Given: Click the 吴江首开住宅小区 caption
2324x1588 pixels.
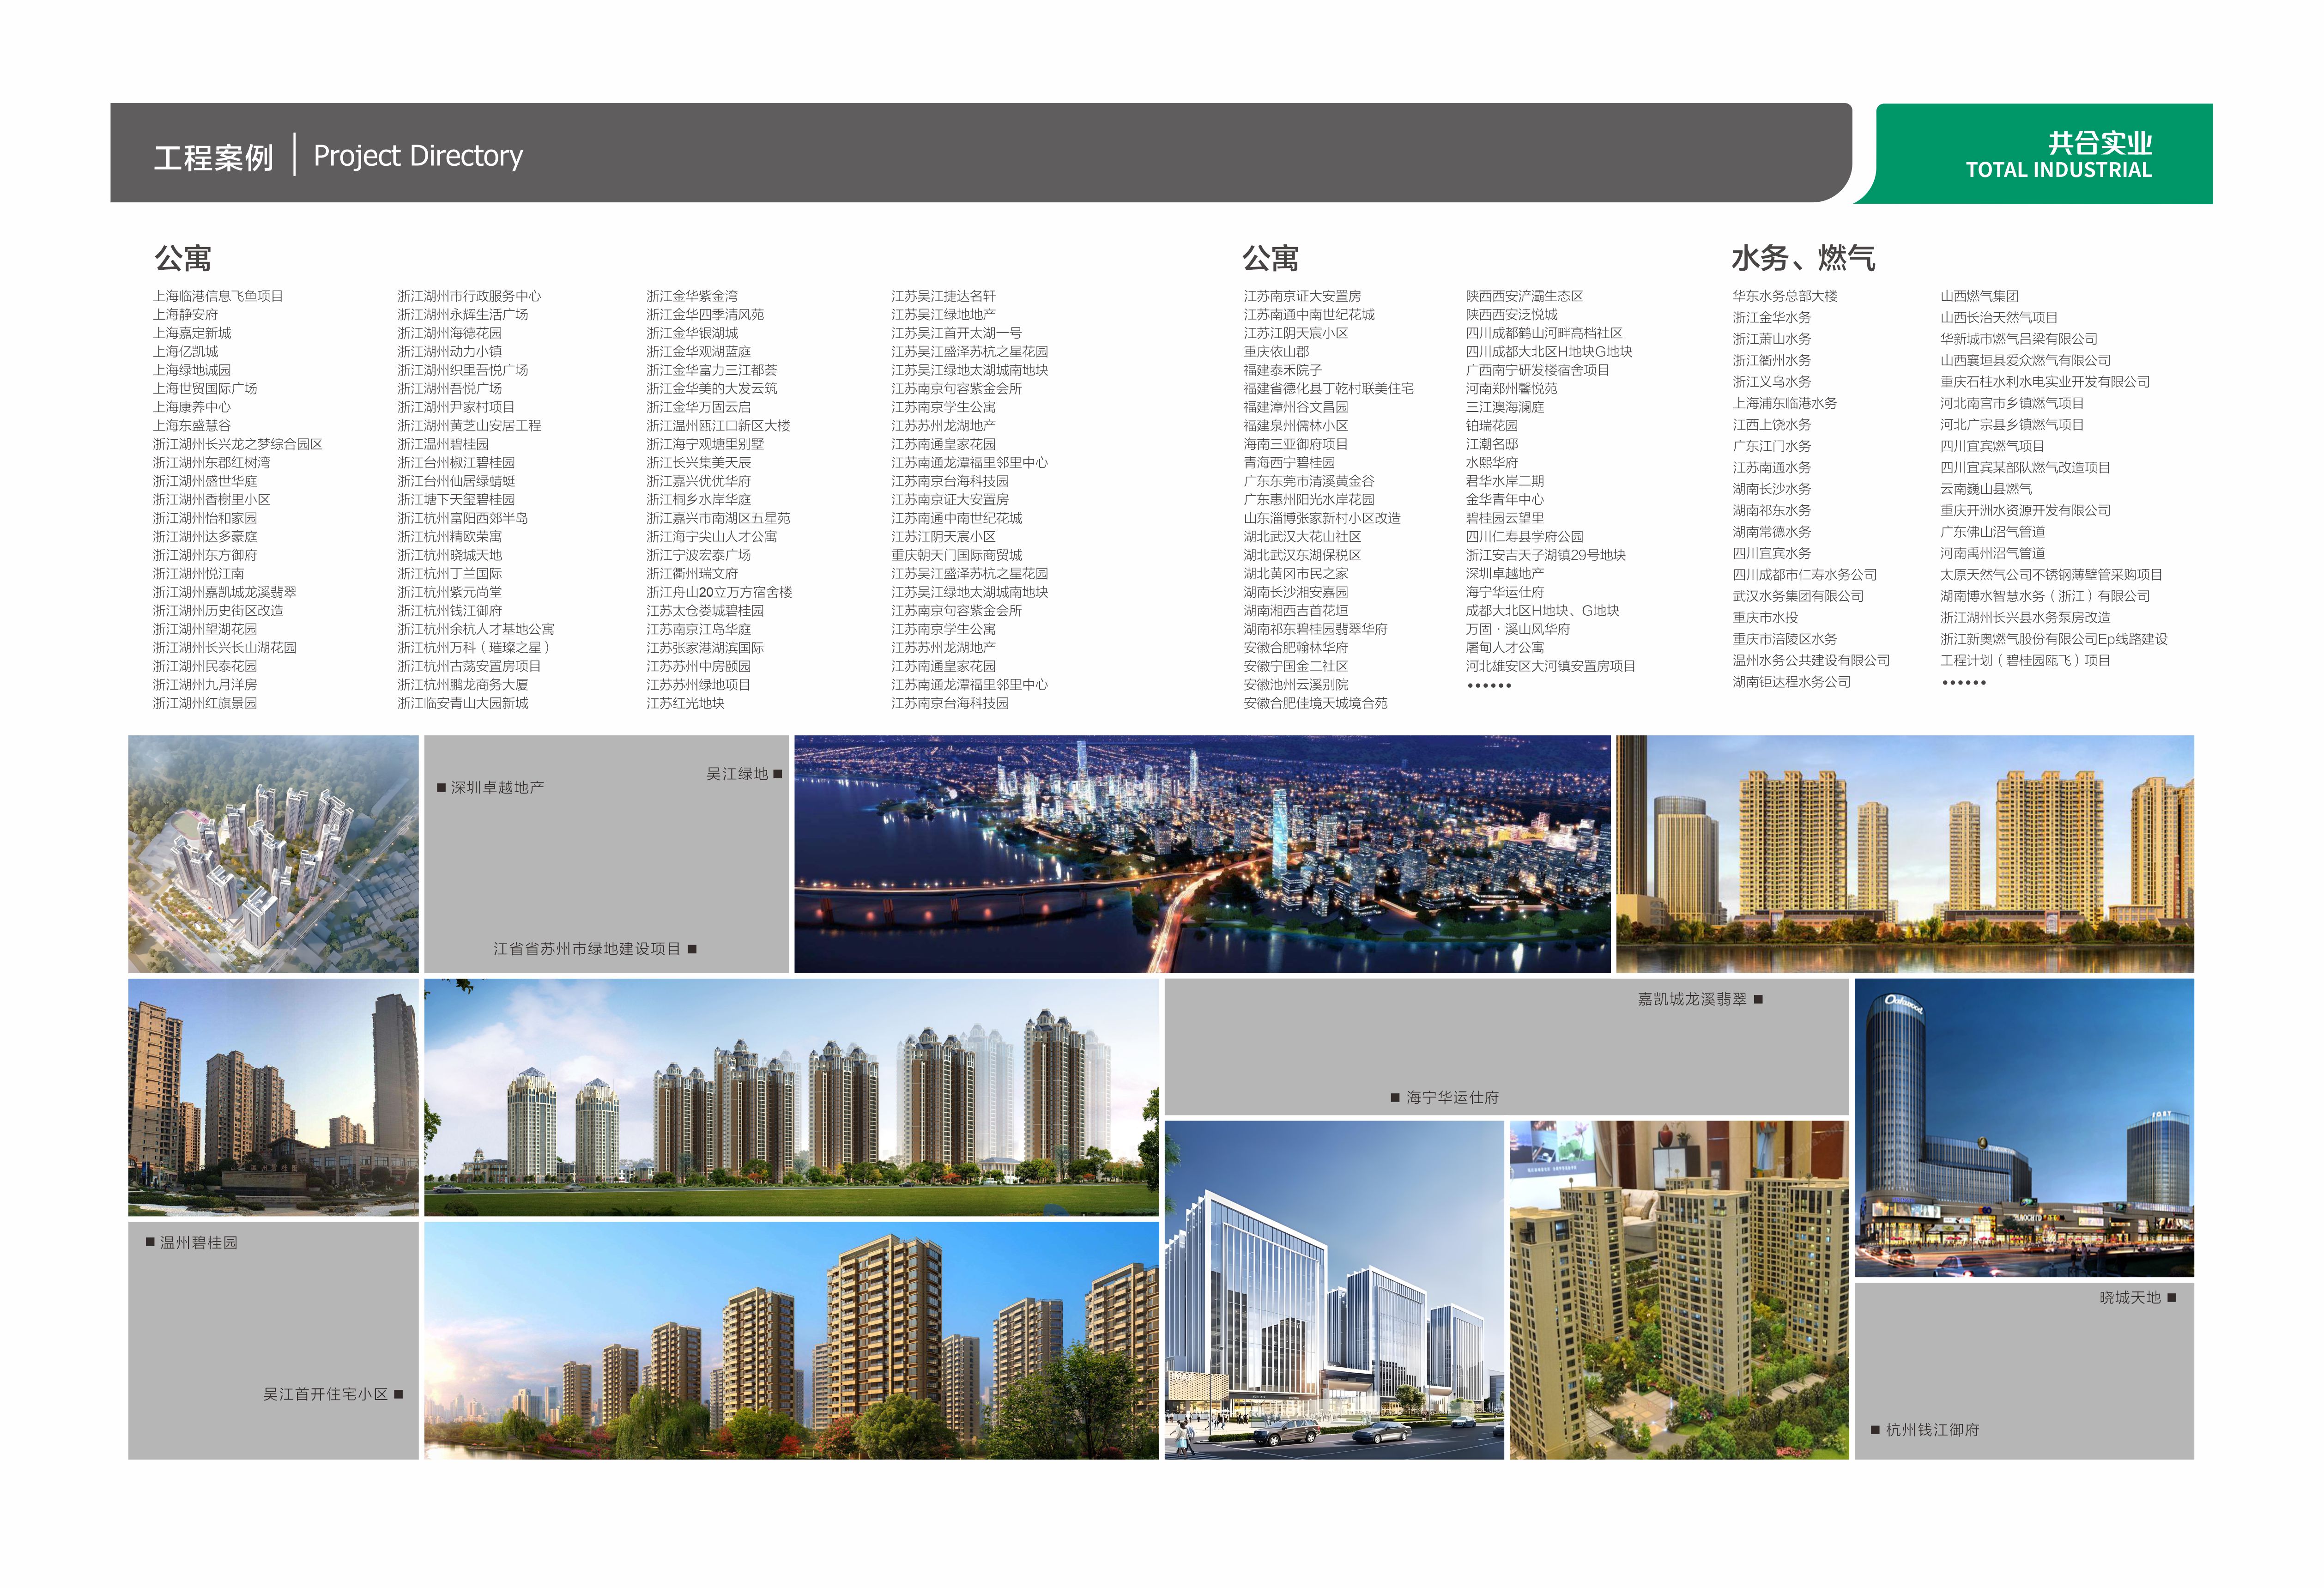Looking at the screenshot, I should coord(325,1394).
